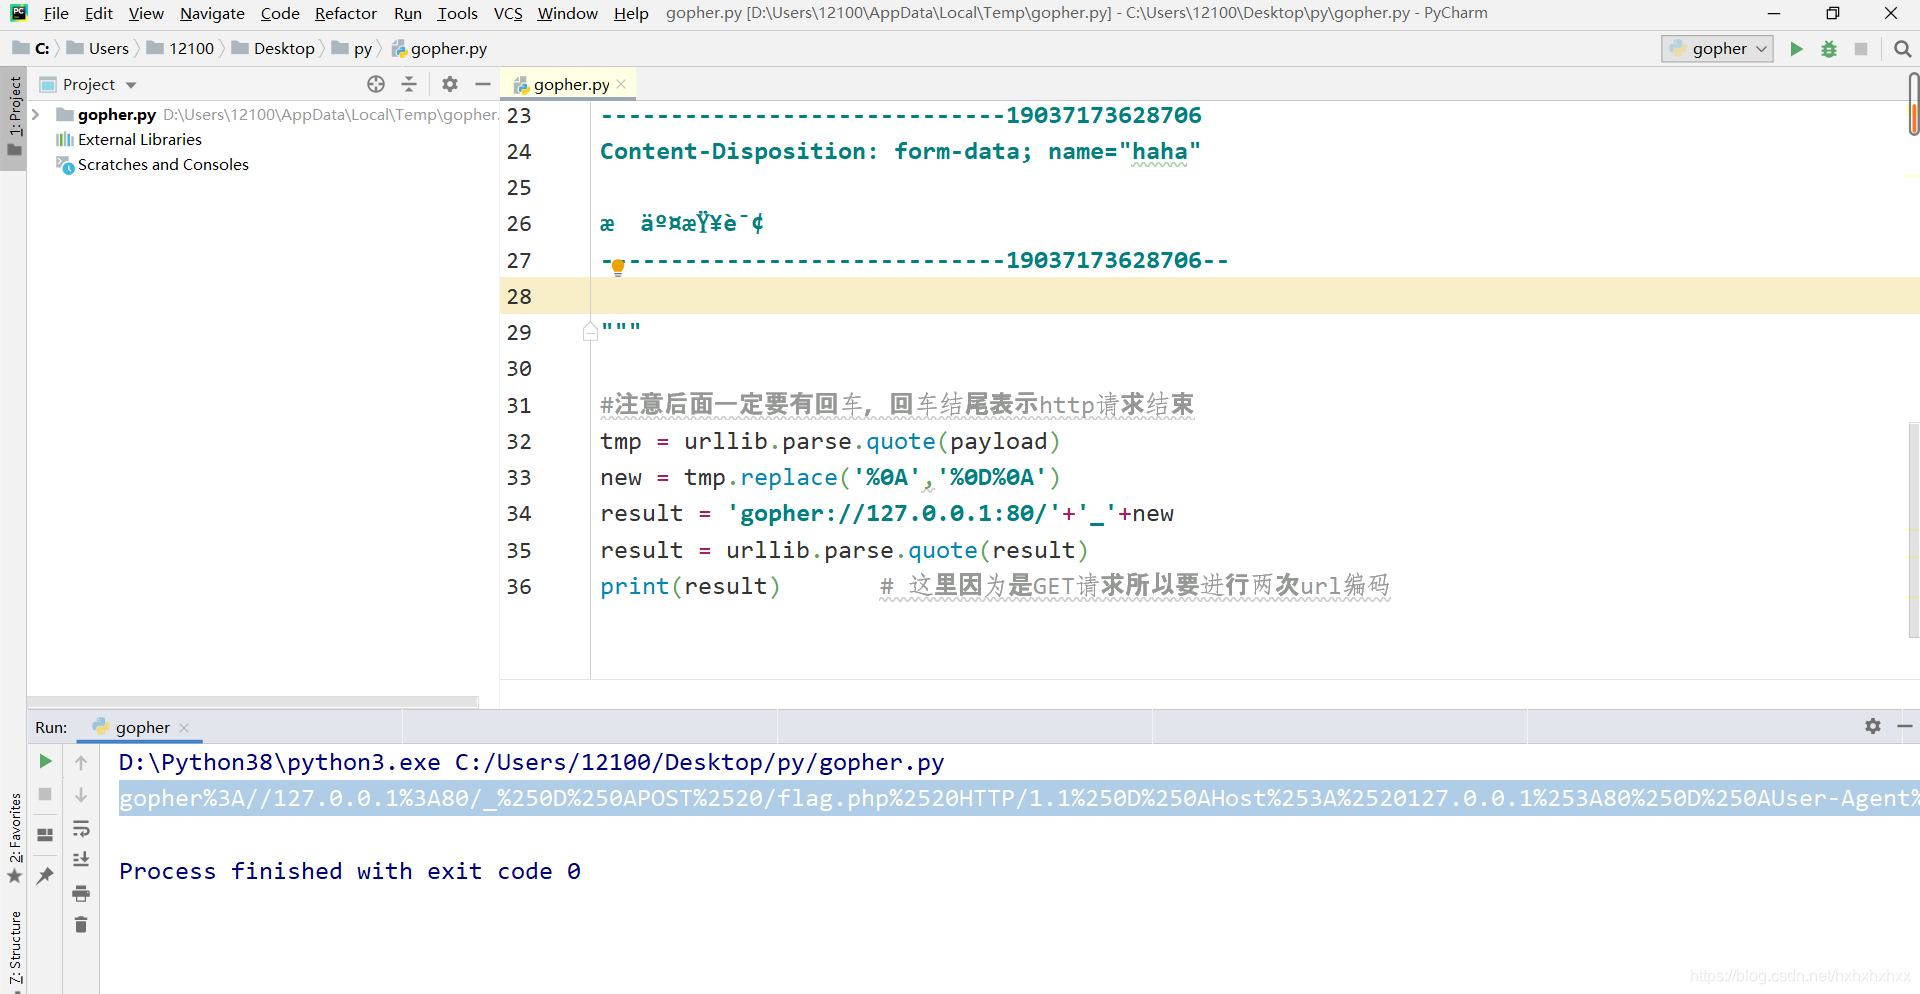1920x994 pixels.
Task: Open the Edit menu
Action: (x=98, y=13)
